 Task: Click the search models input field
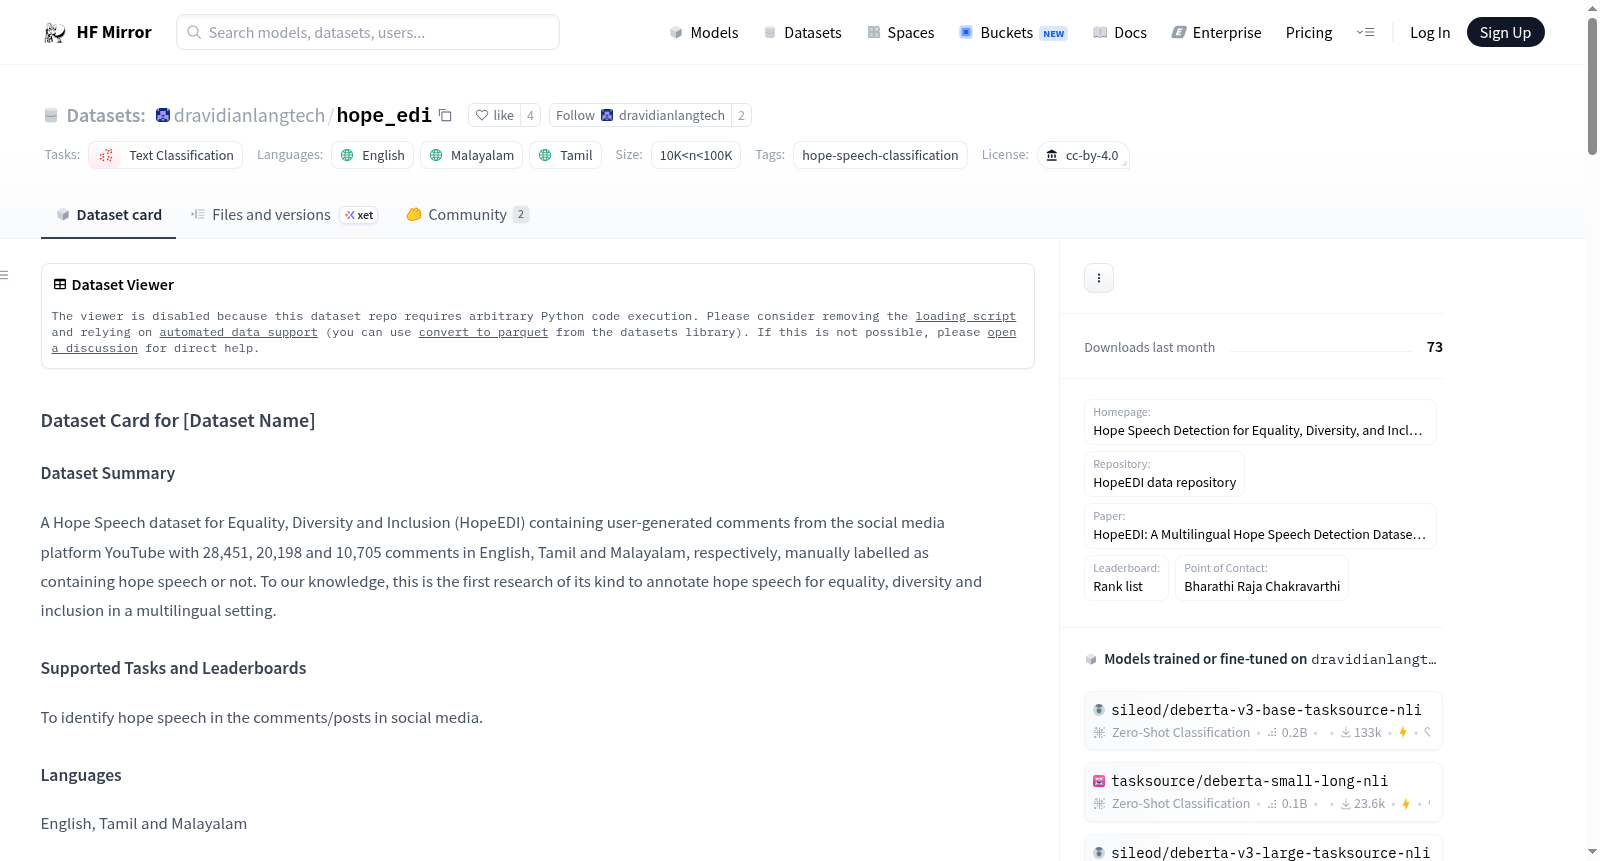368,32
